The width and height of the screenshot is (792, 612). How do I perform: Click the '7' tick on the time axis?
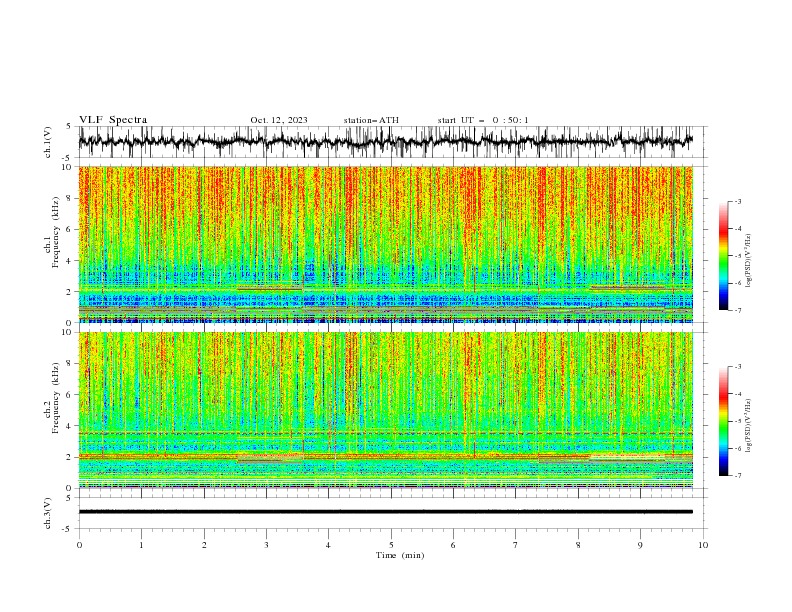tap(516, 545)
